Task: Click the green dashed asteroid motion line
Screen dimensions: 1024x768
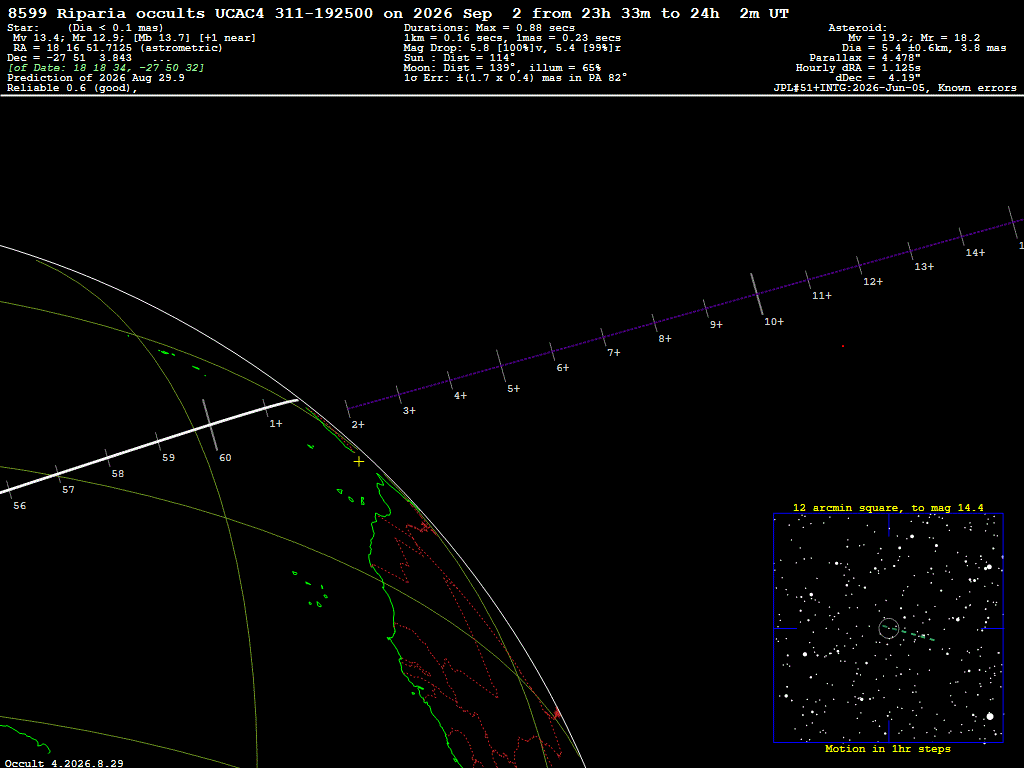Action: [x=909, y=633]
